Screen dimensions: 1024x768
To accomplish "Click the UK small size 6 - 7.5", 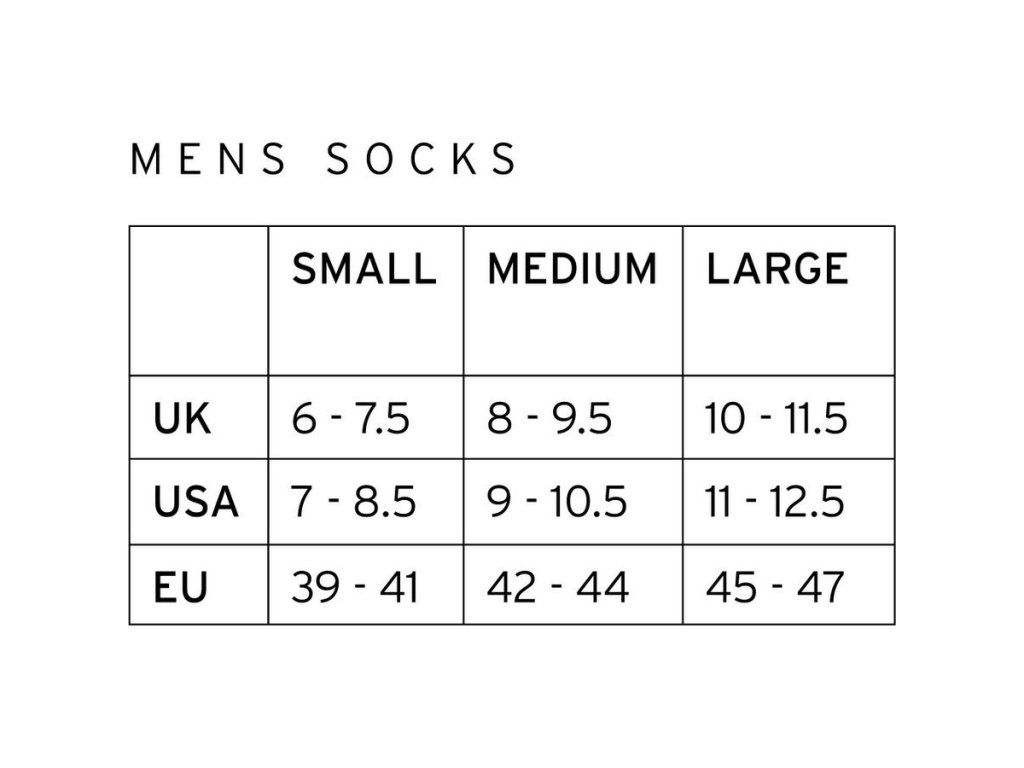I will (351, 419).
